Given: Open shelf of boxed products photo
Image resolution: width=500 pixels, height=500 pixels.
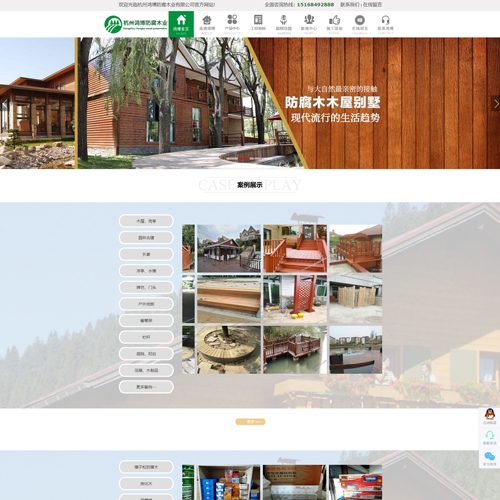Looking at the screenshot, I should (229, 482).
